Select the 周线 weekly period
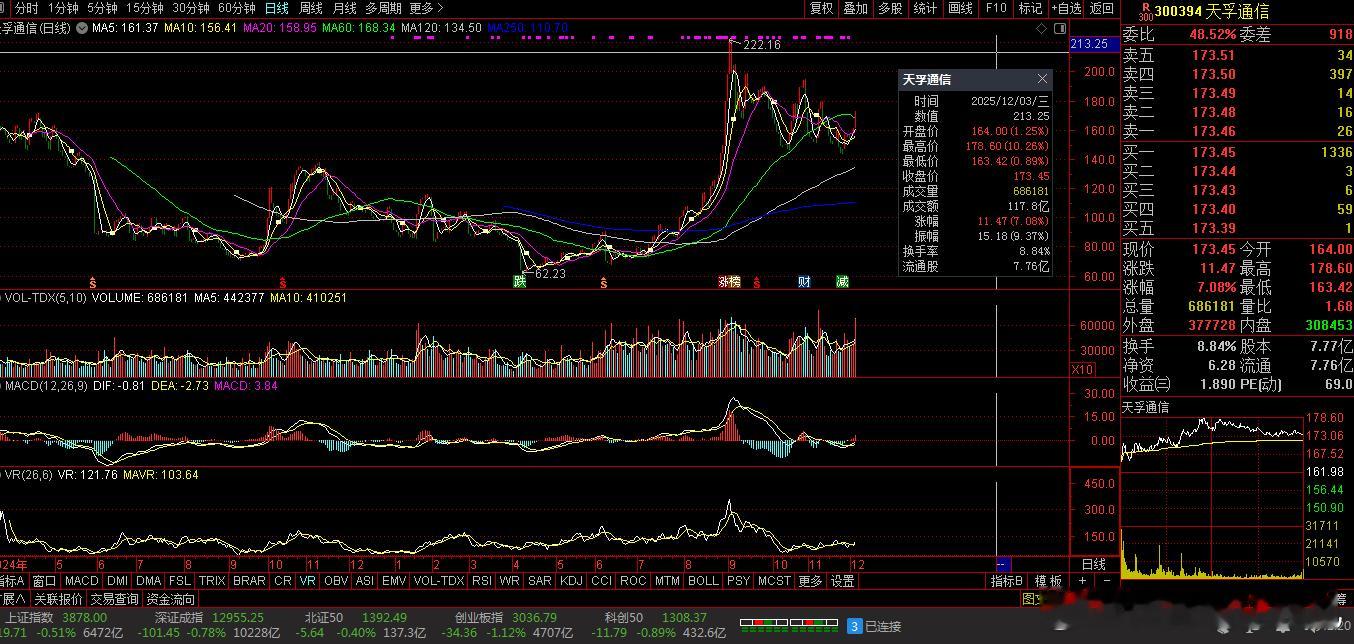Viewport: 1354px width, 644px height. (311, 8)
